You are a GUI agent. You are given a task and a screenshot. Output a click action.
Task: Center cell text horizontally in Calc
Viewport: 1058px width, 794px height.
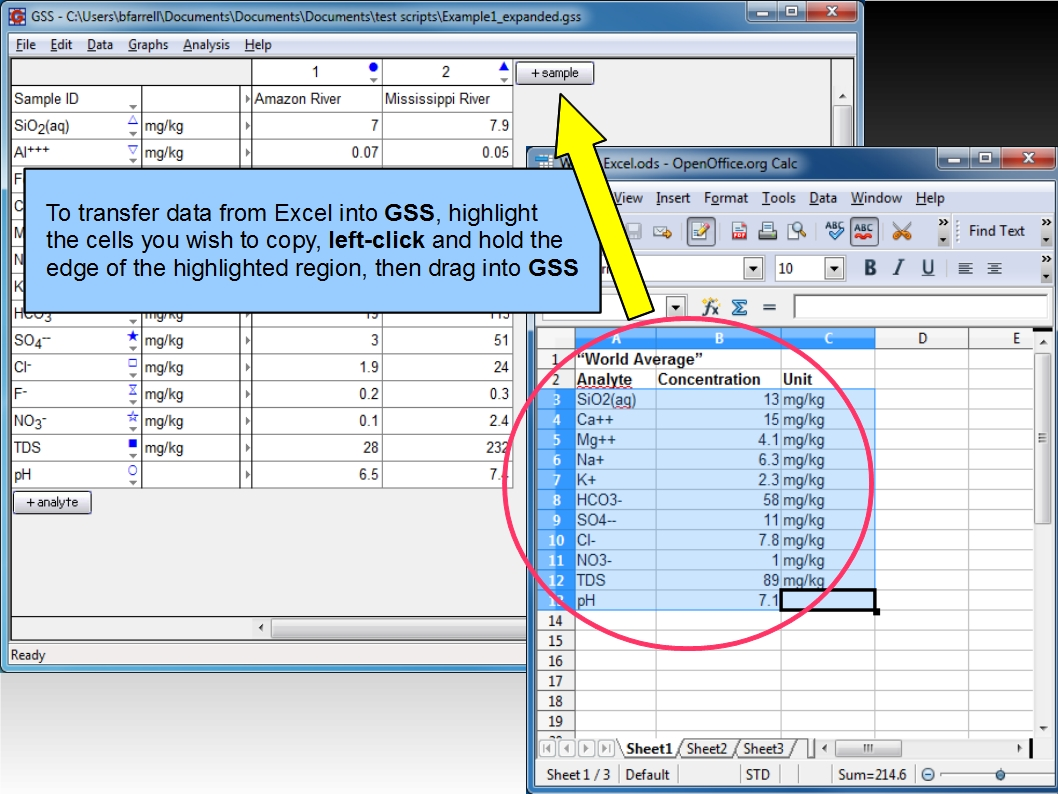point(994,268)
